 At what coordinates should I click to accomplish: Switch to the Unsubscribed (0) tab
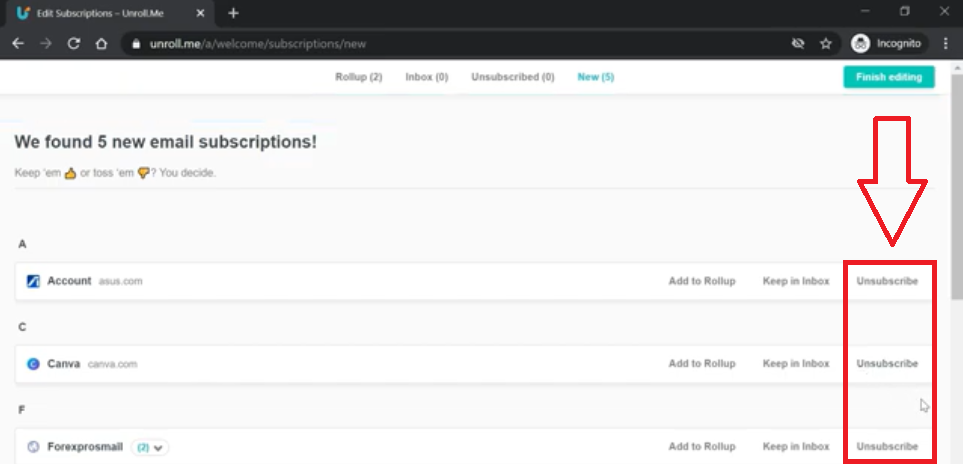click(513, 77)
